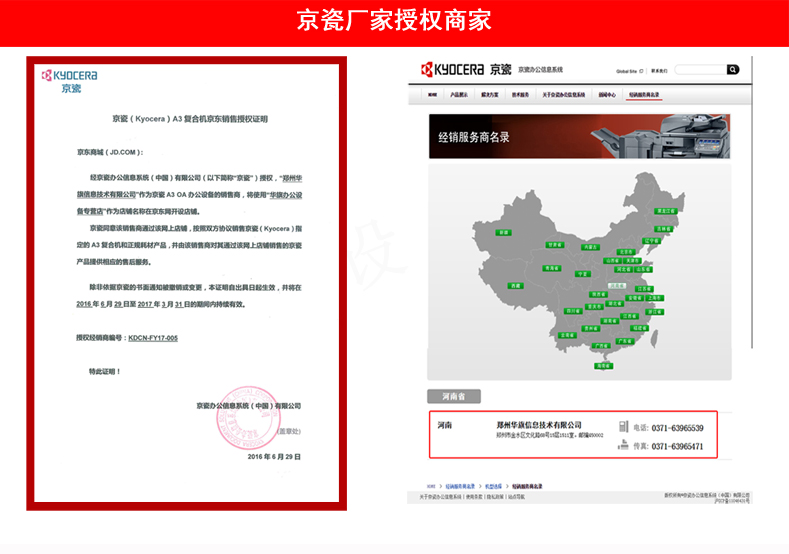Select 江苏省 on the map

tap(644, 289)
